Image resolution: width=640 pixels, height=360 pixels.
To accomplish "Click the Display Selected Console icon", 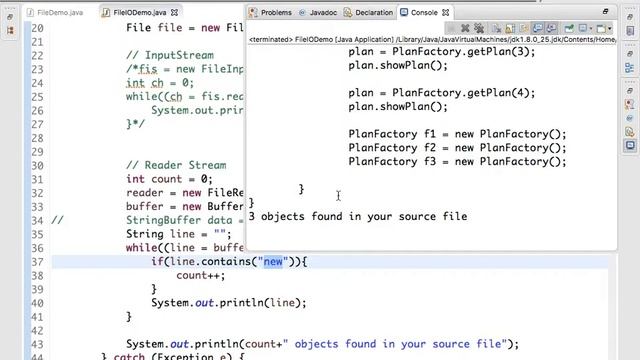I will tap(583, 28).
